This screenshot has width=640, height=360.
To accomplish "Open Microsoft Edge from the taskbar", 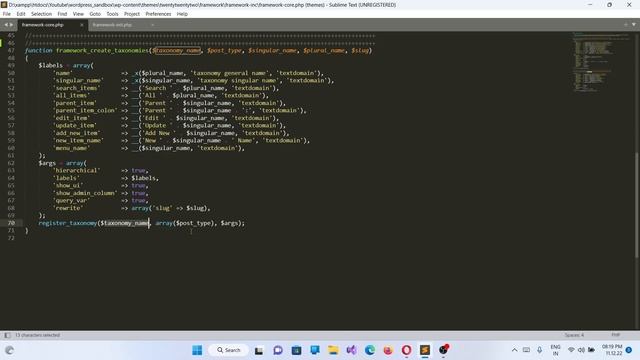I will coord(370,350).
